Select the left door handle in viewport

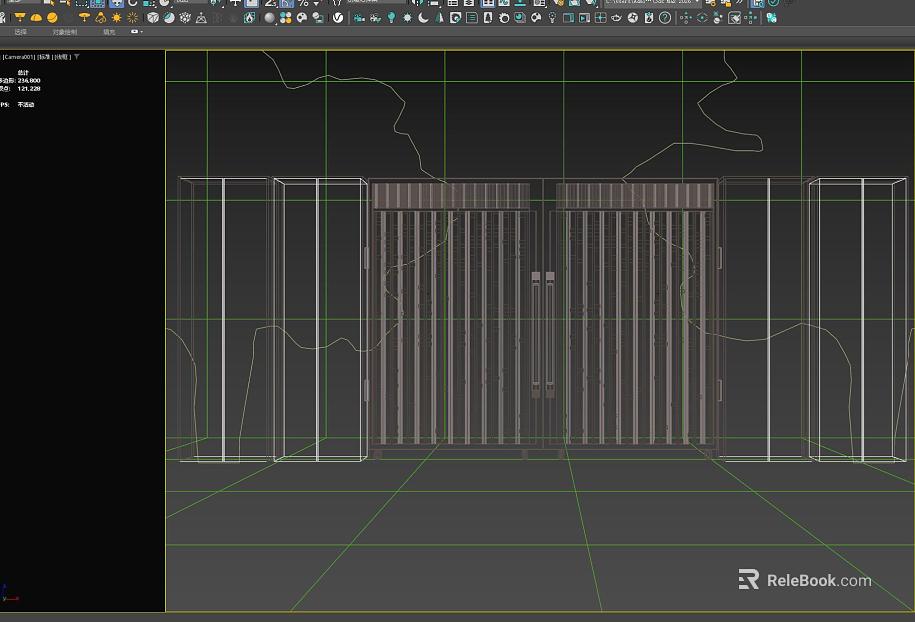[x=536, y=335]
